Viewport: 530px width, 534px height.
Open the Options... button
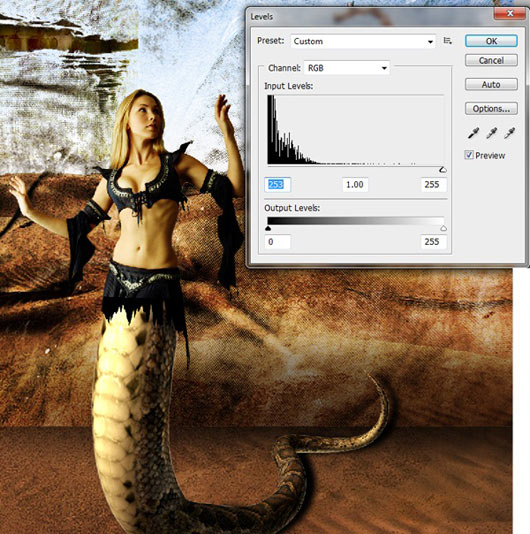click(x=491, y=108)
